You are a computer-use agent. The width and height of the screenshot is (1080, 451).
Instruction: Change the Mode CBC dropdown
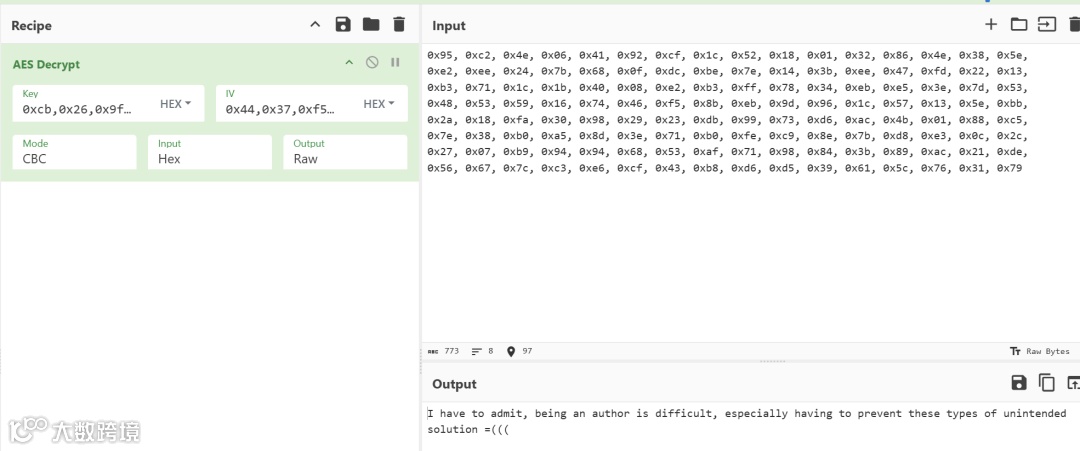[74, 152]
